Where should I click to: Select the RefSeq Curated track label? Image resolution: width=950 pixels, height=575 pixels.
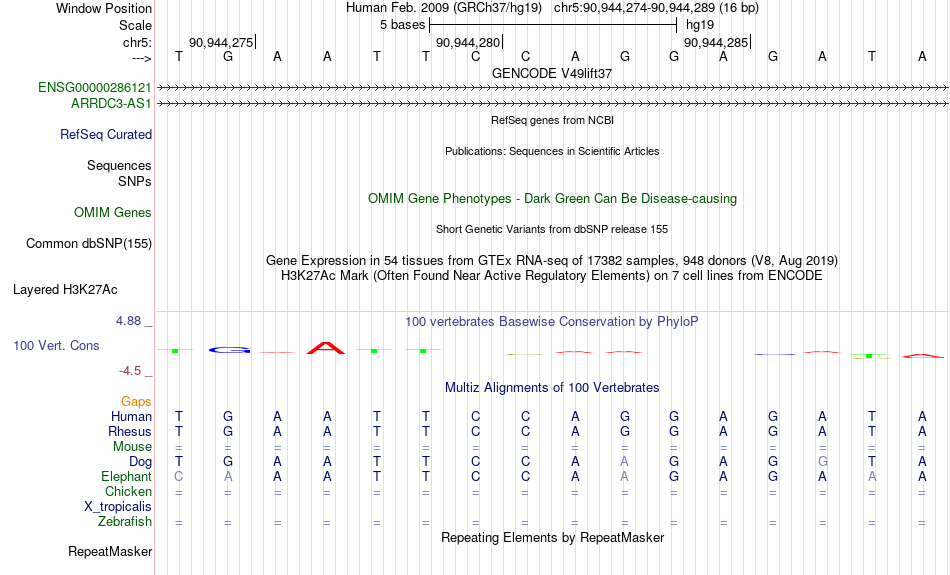[105, 135]
